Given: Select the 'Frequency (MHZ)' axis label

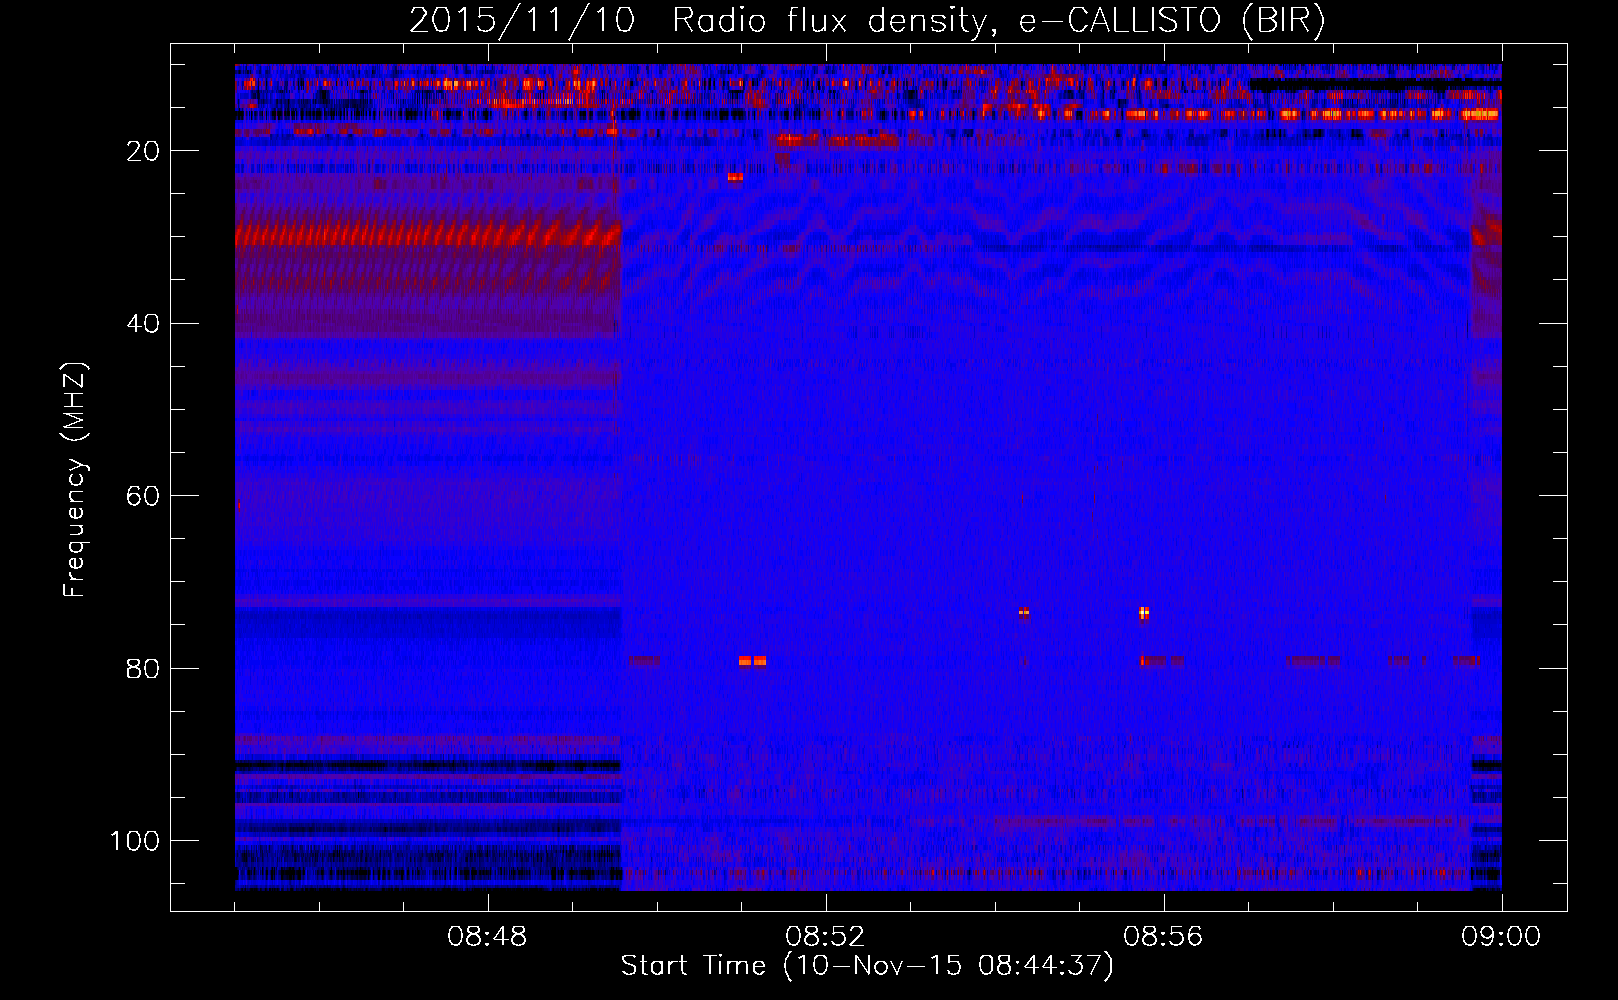Looking at the screenshot, I should (75, 480).
